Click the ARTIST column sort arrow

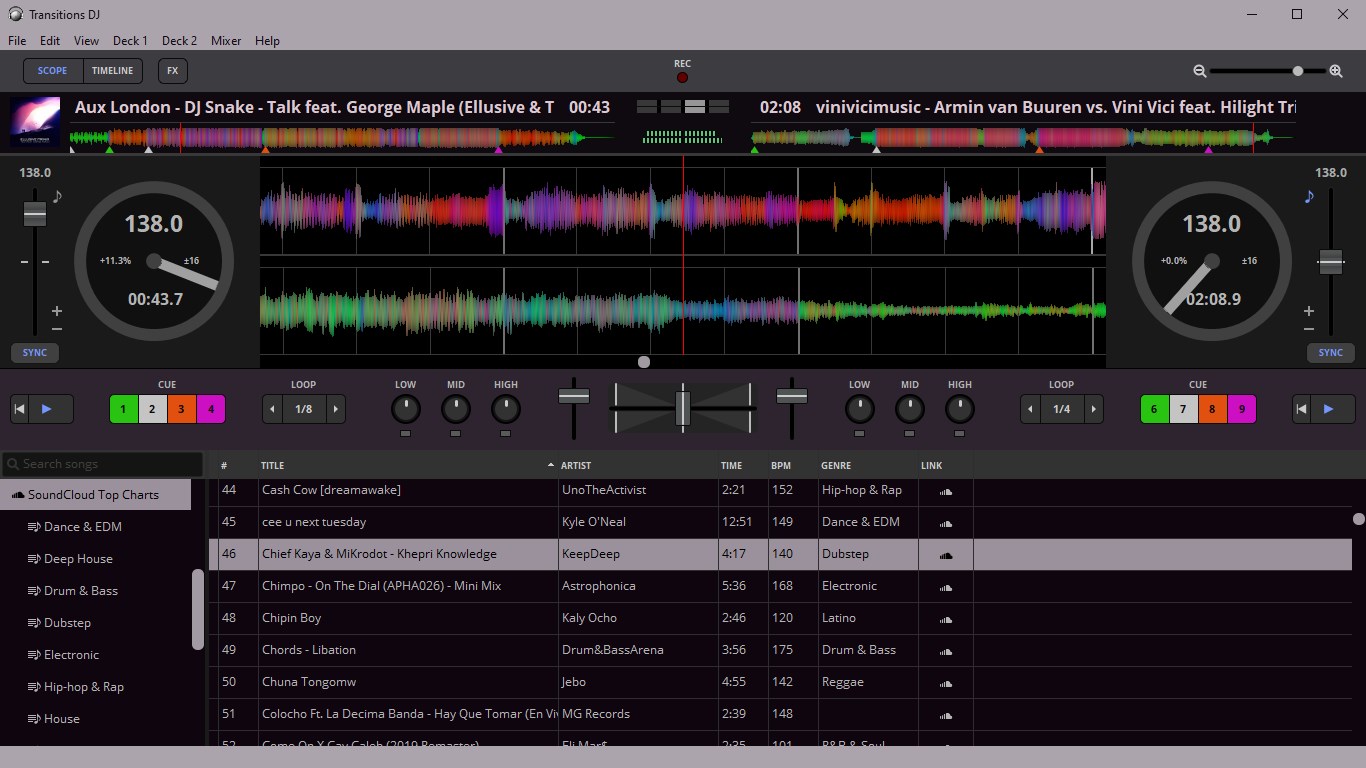550,465
